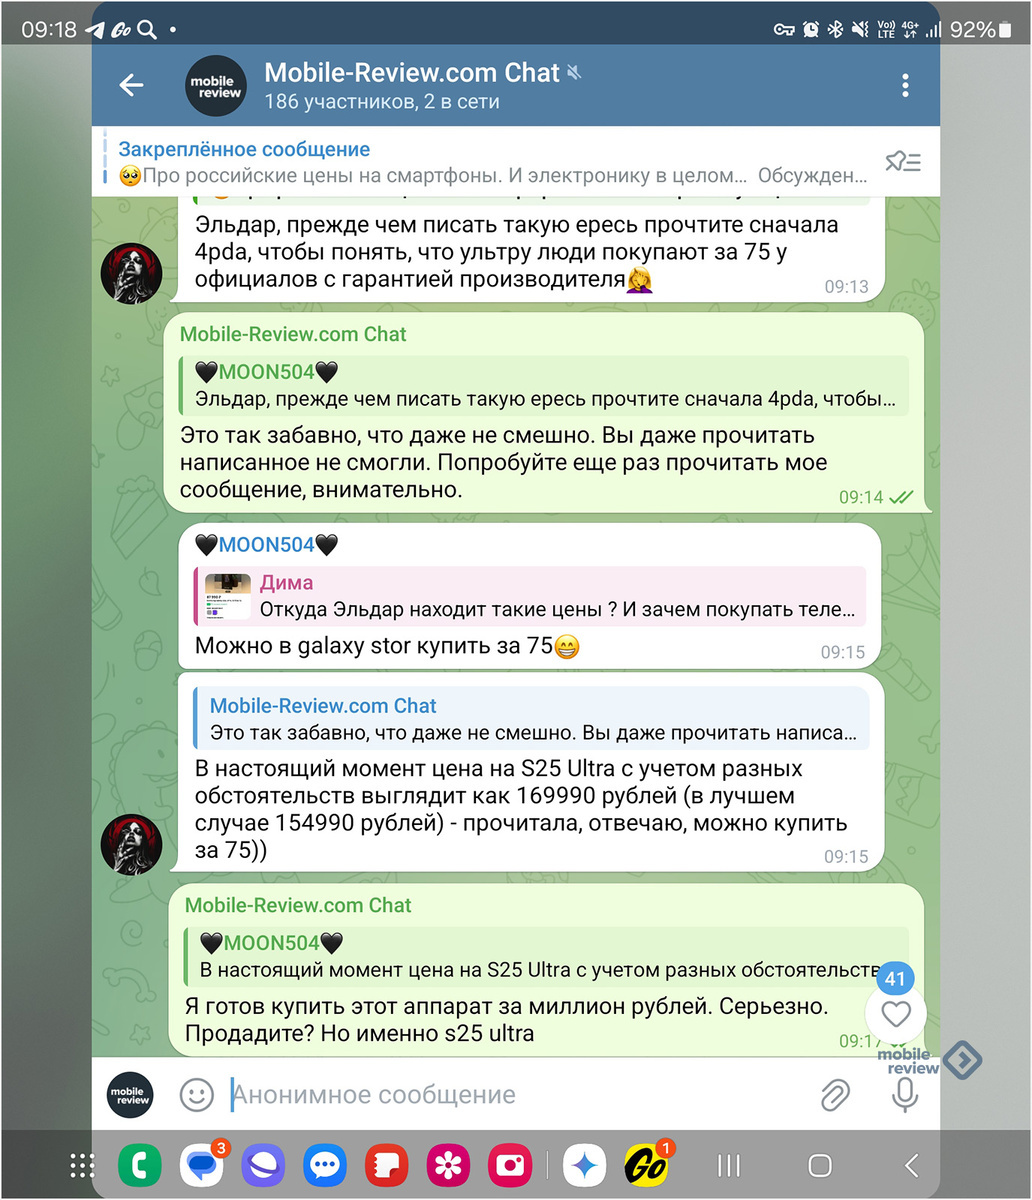Open Mobile-Review.com Chat group info title

point(411,72)
